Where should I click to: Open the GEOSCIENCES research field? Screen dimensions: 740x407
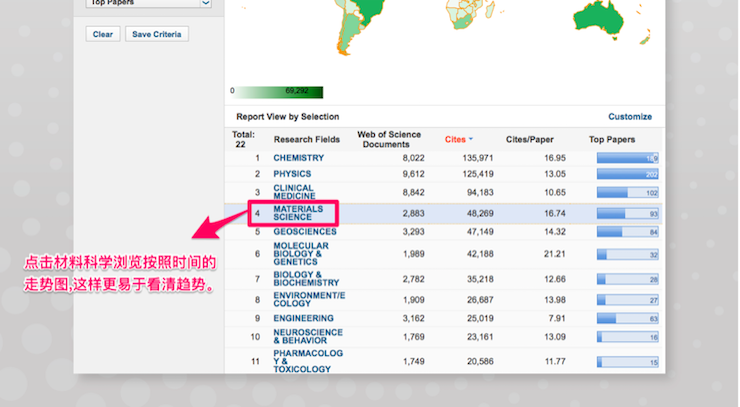coord(305,231)
